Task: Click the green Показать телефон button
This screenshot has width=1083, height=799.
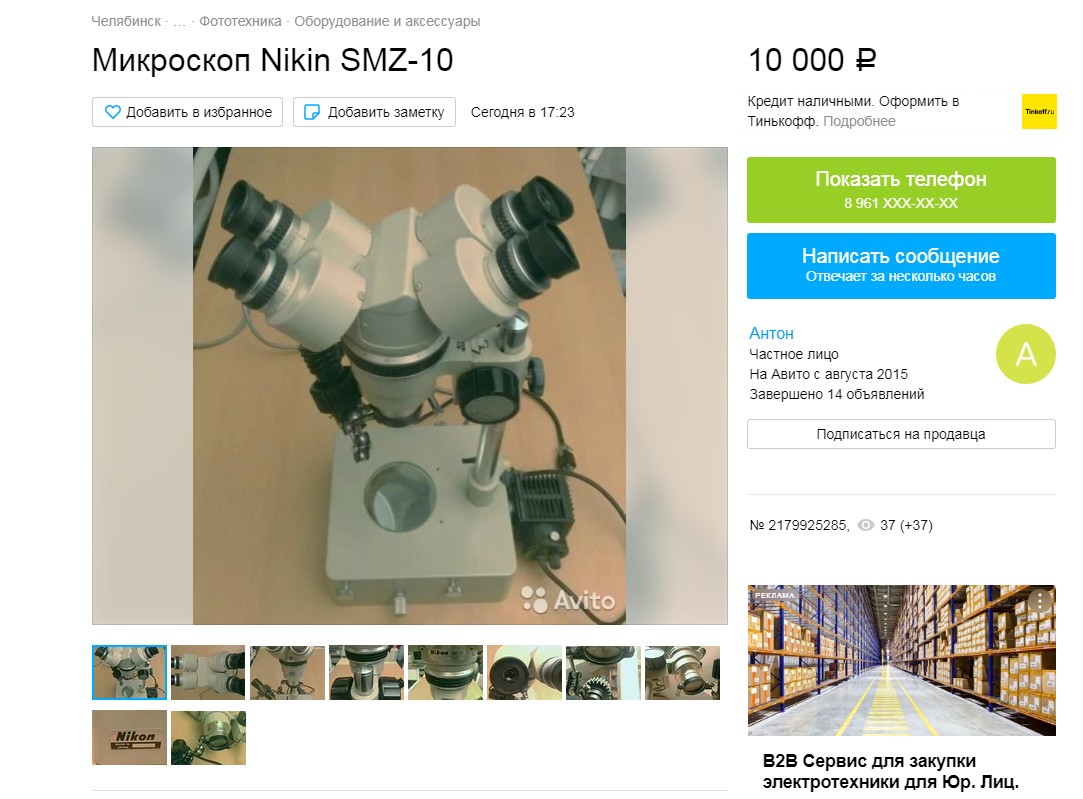Action: click(901, 190)
